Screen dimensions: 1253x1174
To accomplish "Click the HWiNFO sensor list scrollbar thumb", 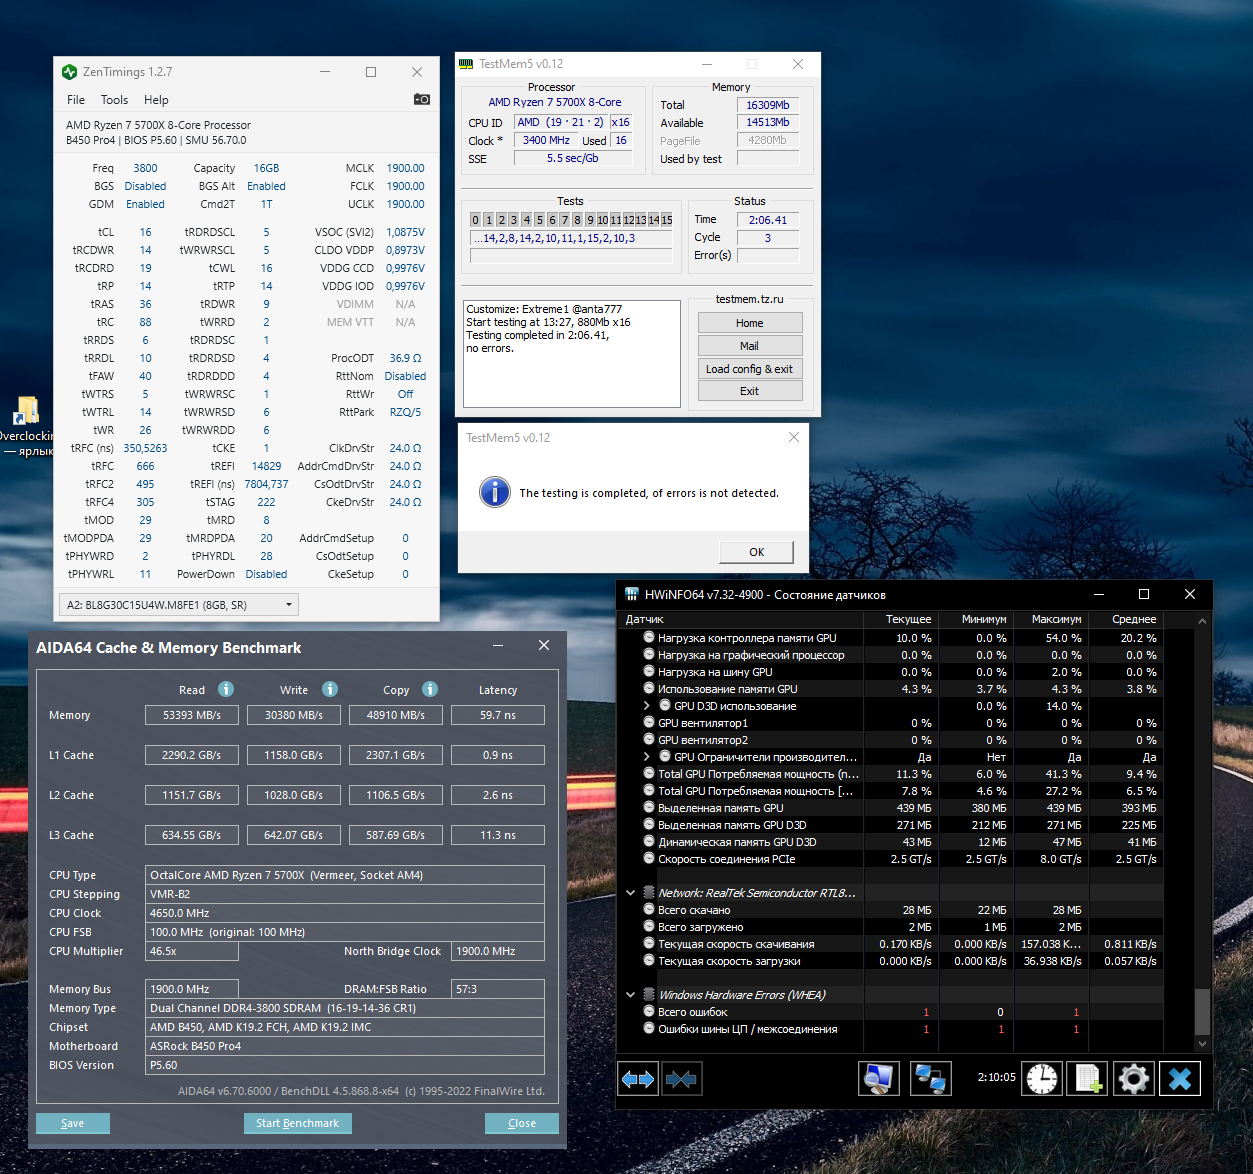I will (1202, 1012).
